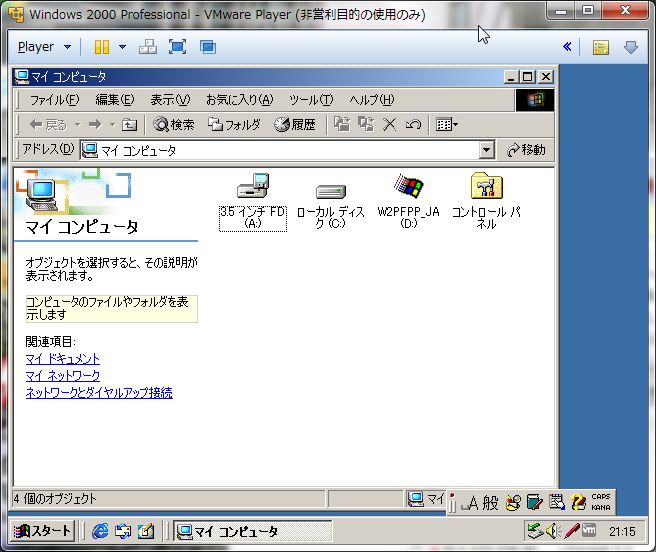Click the address bar field
Screen dimensions: 656x552
tap(279, 150)
